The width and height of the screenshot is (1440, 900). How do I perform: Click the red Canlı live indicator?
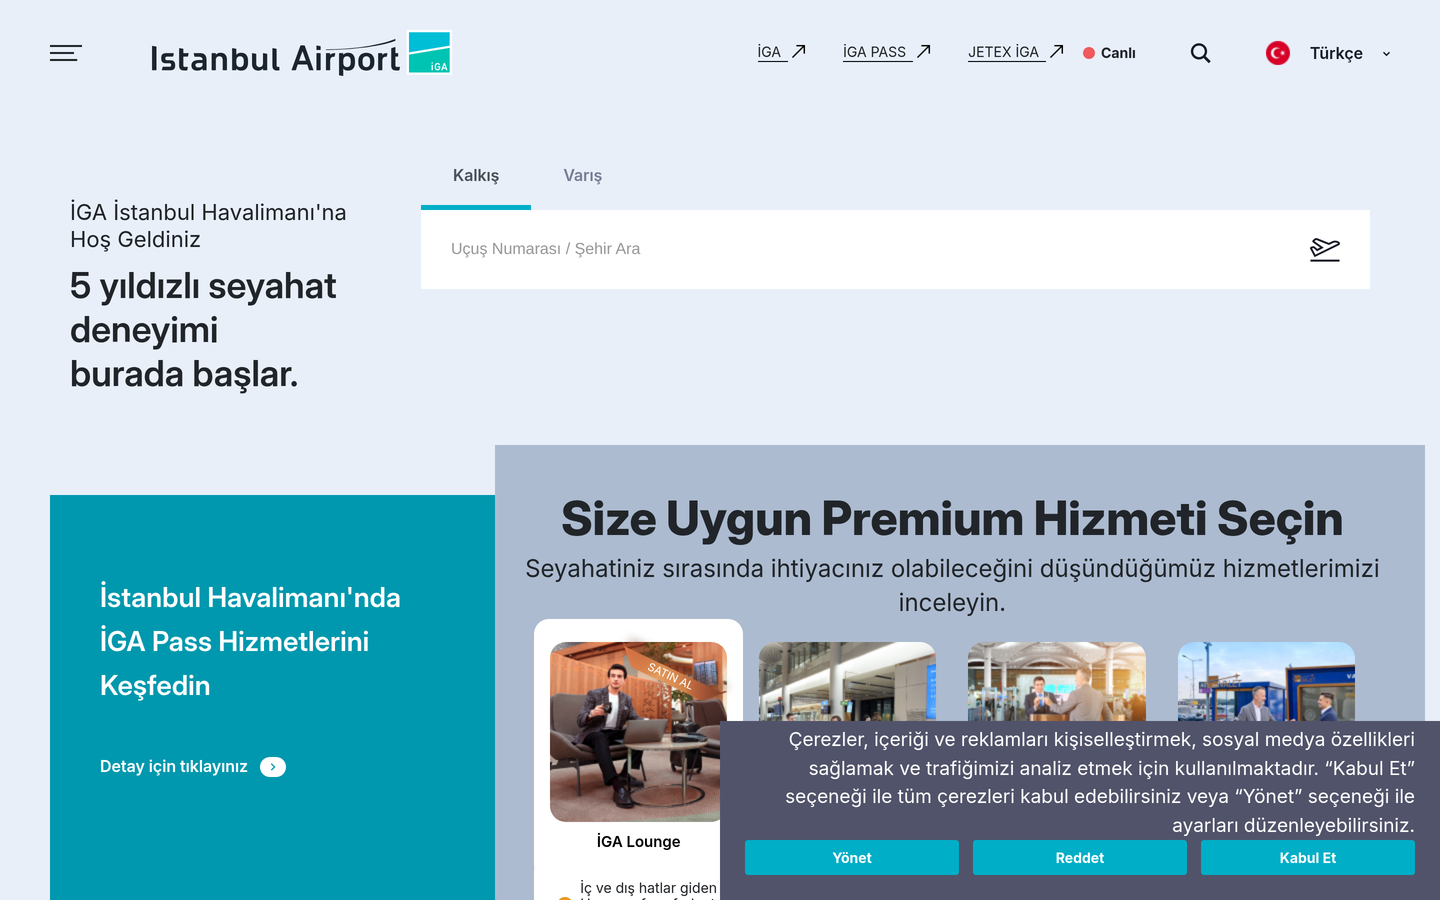click(1109, 53)
